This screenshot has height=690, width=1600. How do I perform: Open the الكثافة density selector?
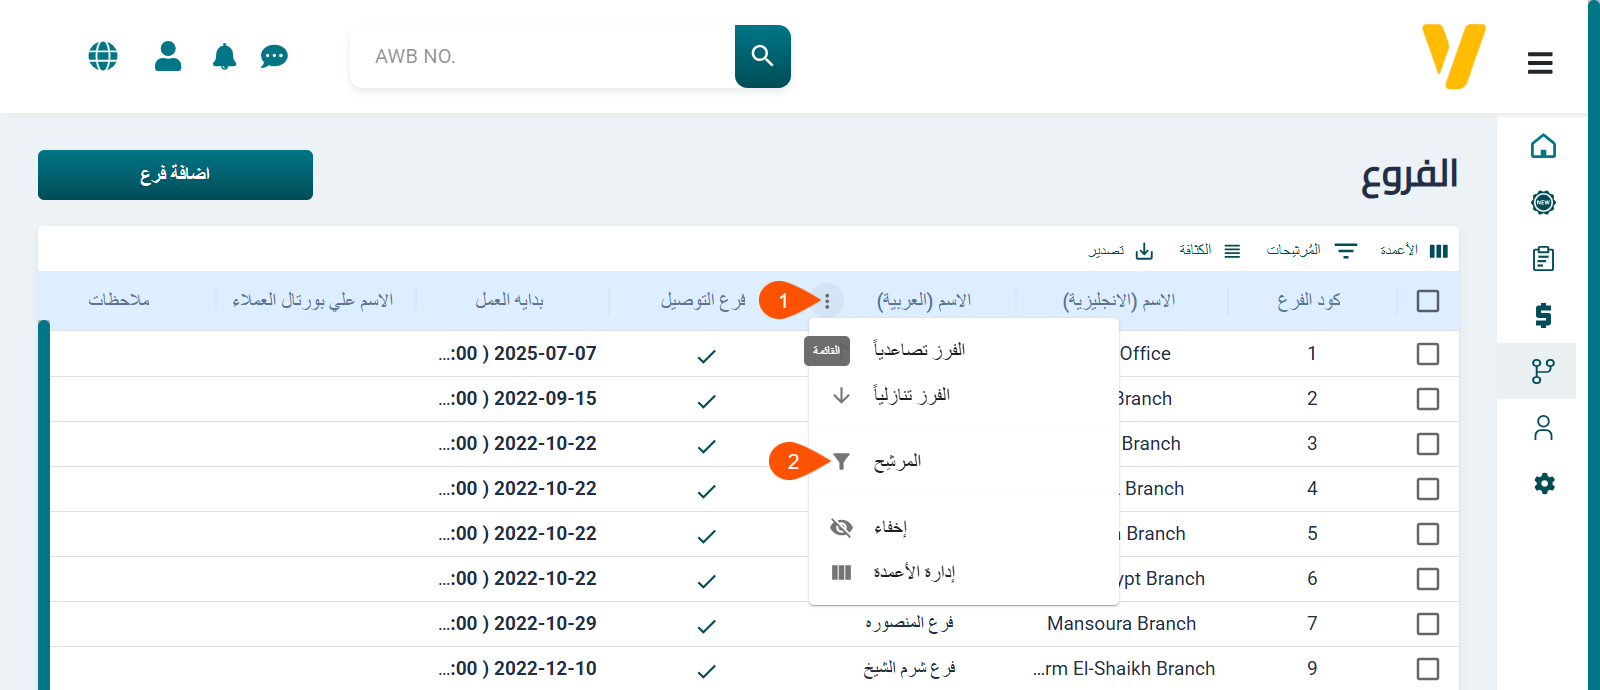click(1209, 251)
